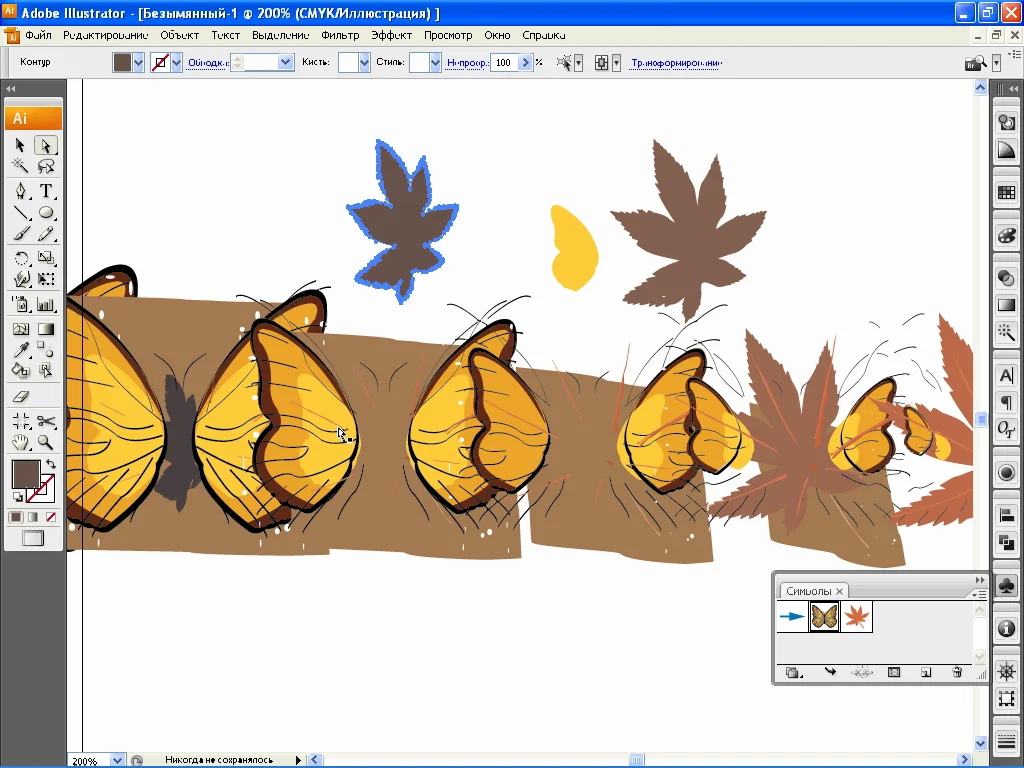Image resolution: width=1024 pixels, height=768 pixels.
Task: Open the Окно menu
Action: click(x=498, y=35)
